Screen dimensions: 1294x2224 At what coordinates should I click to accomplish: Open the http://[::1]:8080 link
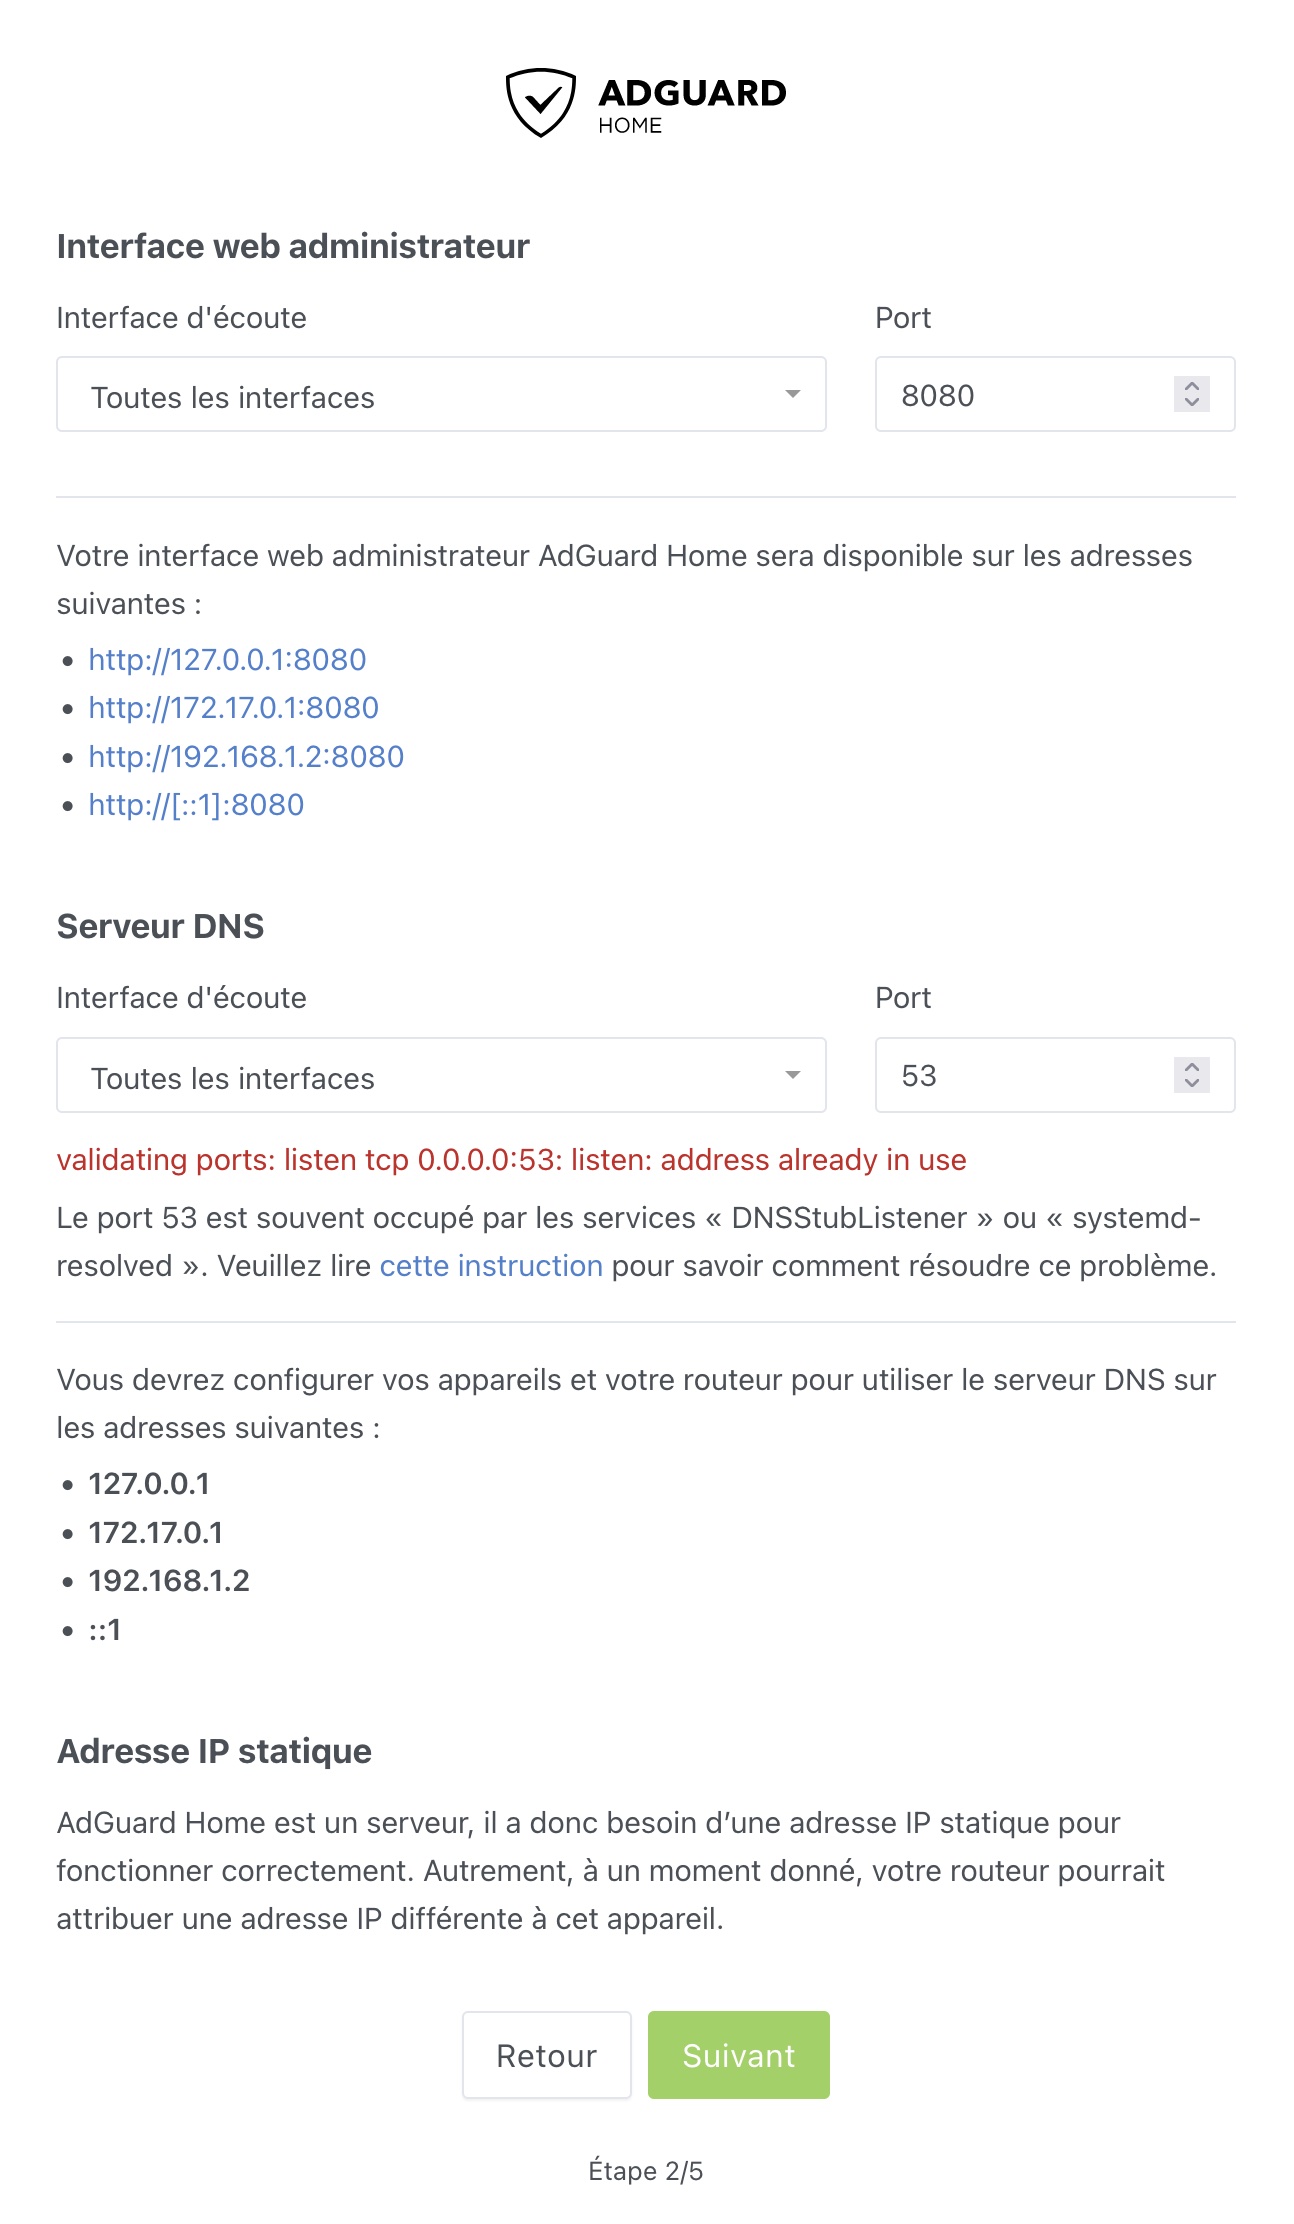[x=196, y=805]
